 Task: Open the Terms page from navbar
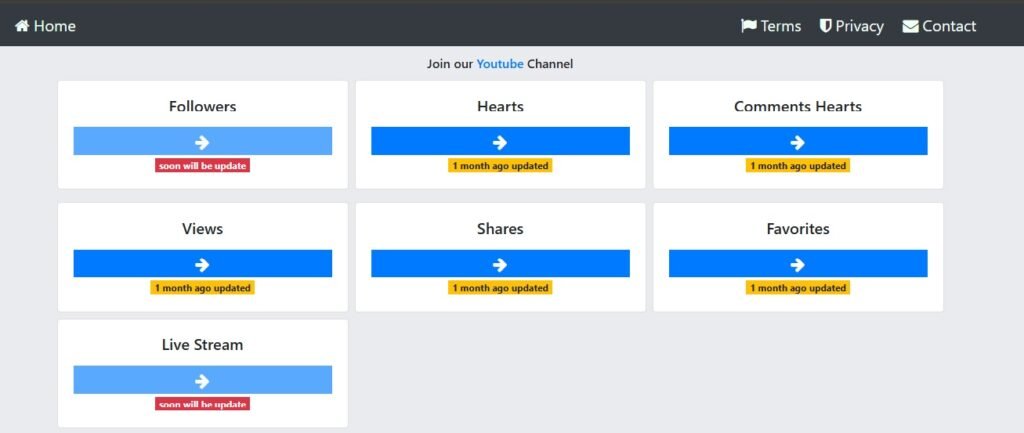pos(780,26)
